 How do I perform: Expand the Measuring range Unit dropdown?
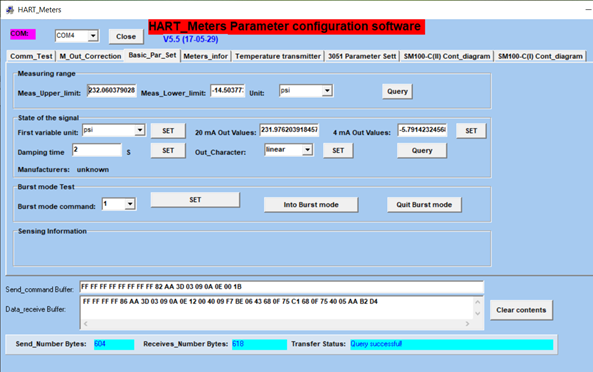point(327,91)
